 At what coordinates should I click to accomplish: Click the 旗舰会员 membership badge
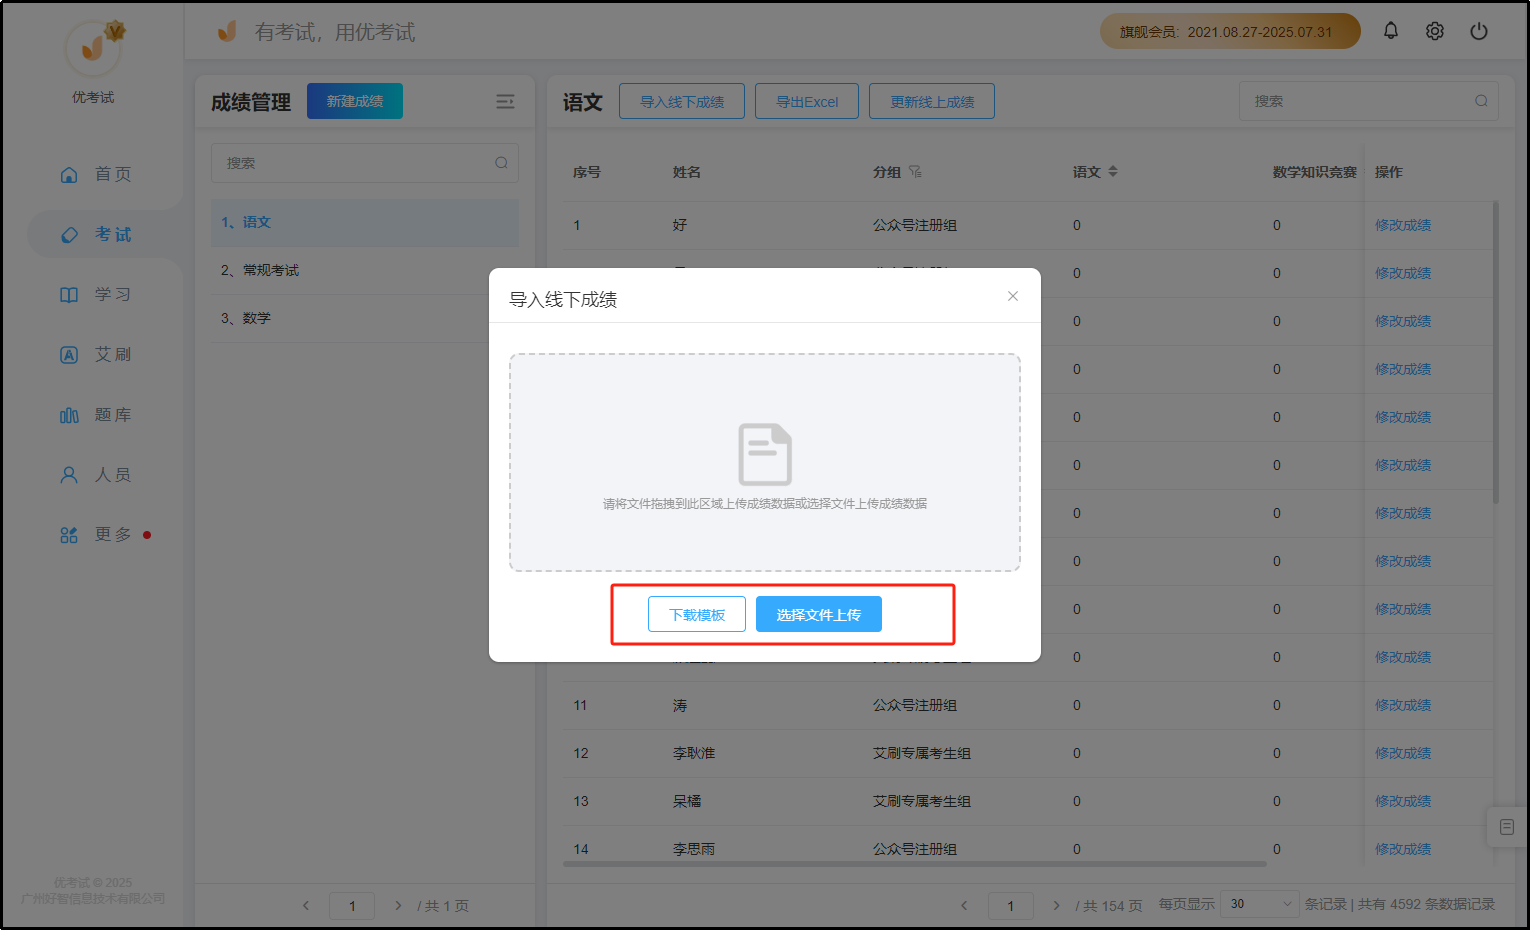coord(1230,31)
